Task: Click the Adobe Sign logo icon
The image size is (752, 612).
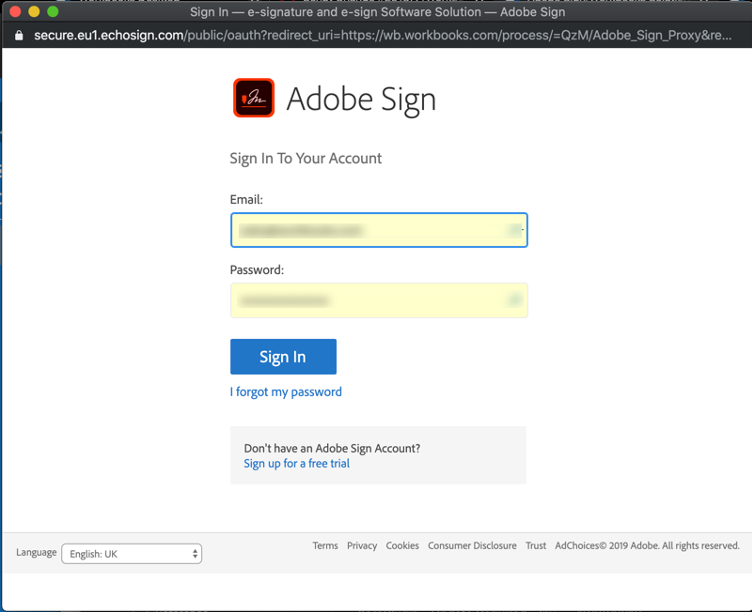Action: pos(254,98)
